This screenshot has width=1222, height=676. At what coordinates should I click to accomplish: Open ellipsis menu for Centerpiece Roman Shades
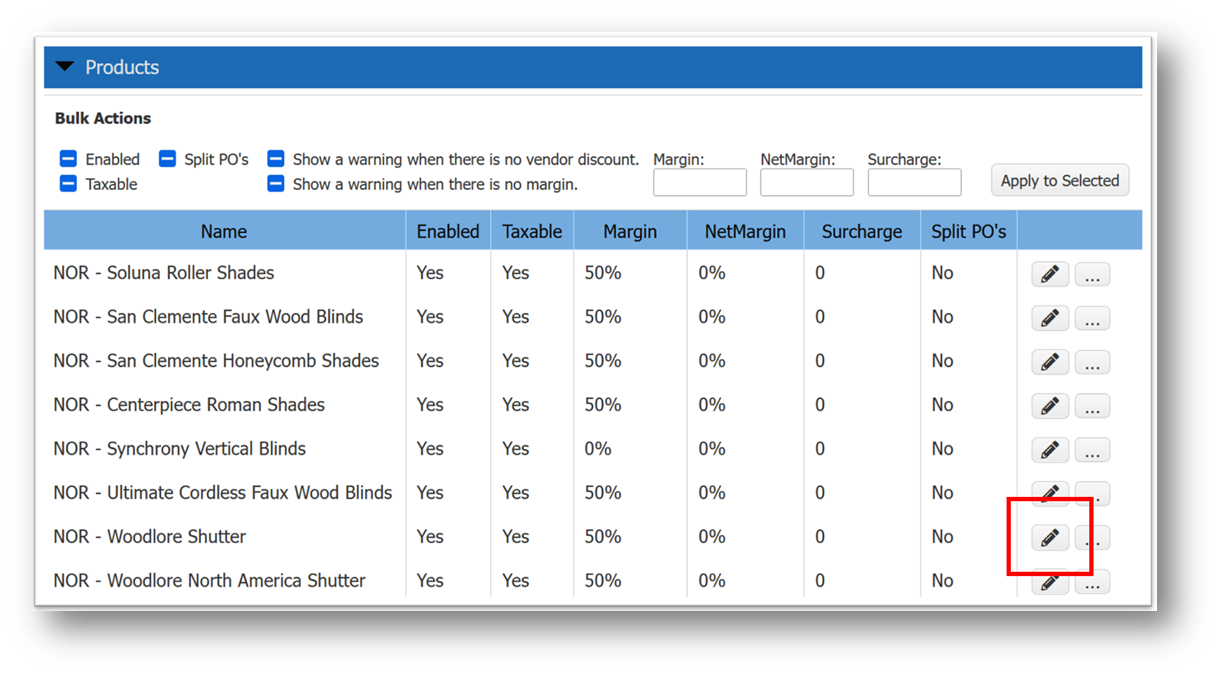tap(1092, 406)
